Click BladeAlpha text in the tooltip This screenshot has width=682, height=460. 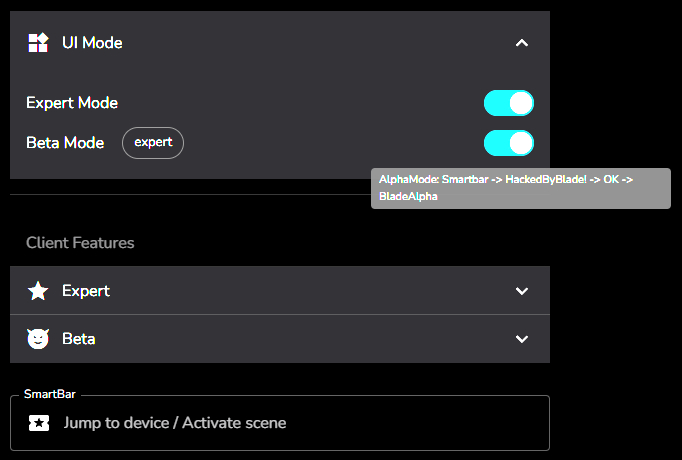408,196
